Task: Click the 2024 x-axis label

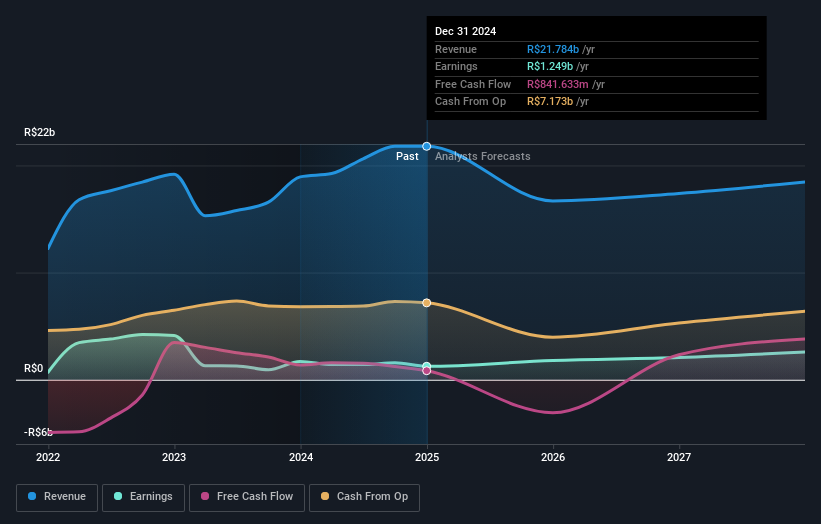Action: pyautogui.click(x=301, y=458)
